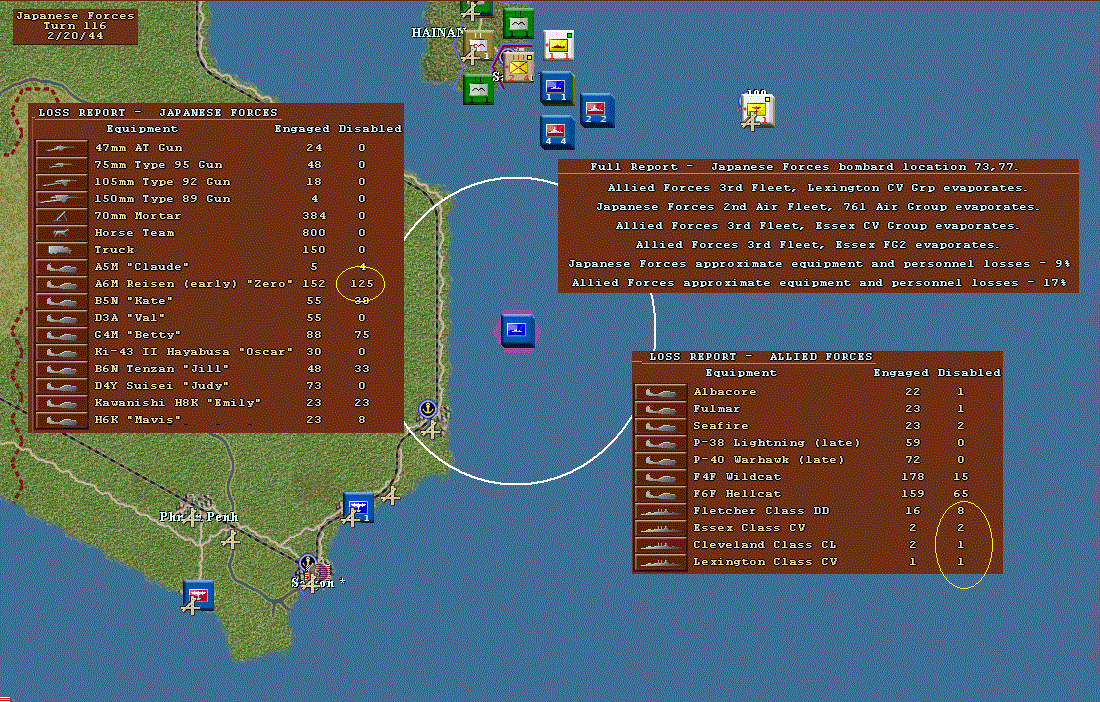Click the Lexington Class CV ship icon

pos(660,562)
